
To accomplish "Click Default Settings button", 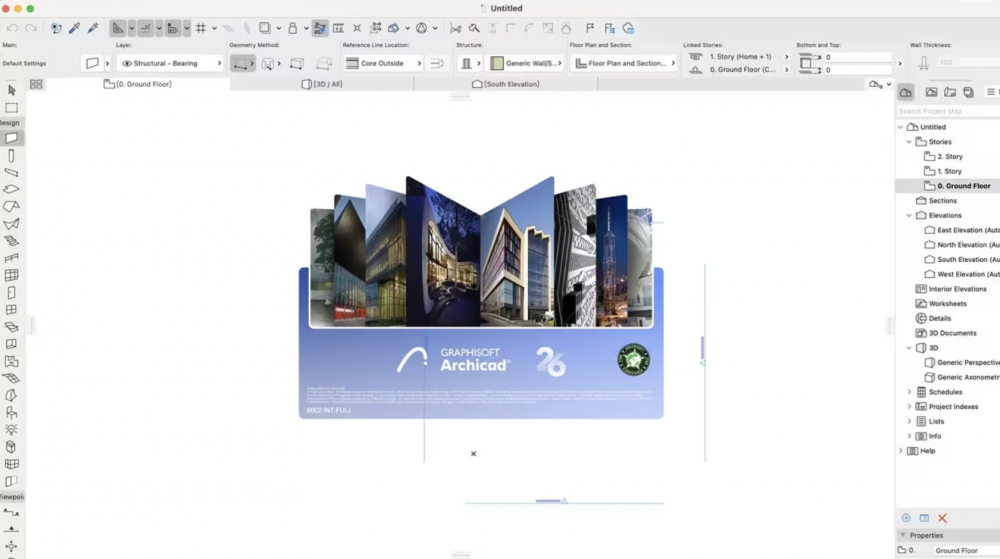I will point(24,63).
